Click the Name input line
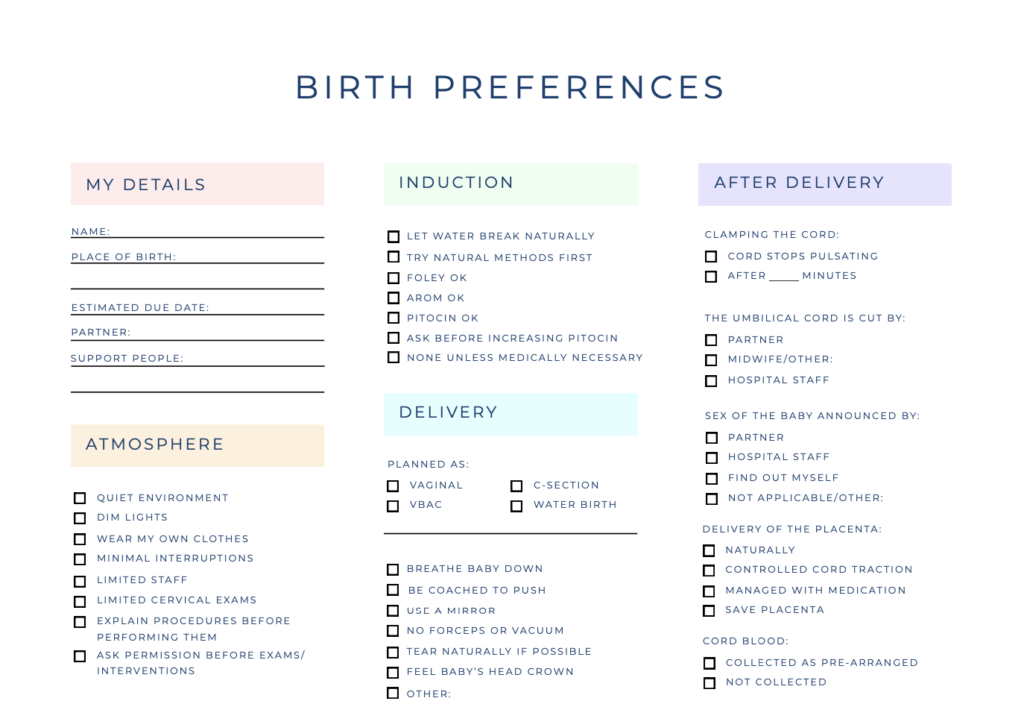The width and height of the screenshot is (1024, 704). (x=197, y=232)
